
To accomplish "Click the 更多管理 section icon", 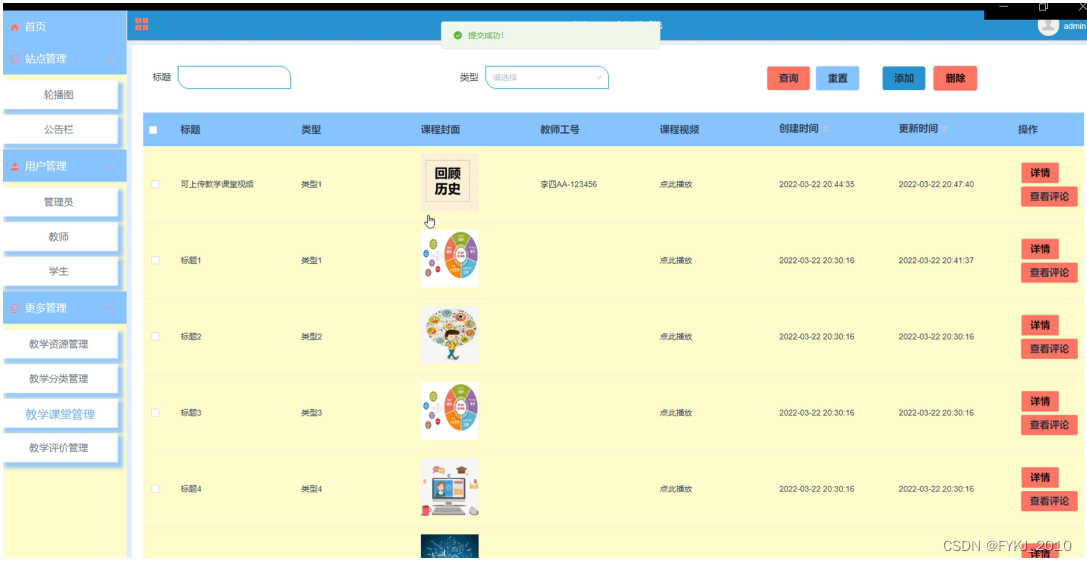I will (15, 308).
